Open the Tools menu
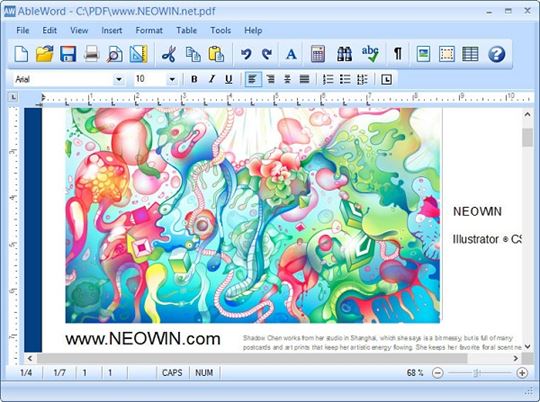Screen dimensions: 540x402 click(x=220, y=30)
